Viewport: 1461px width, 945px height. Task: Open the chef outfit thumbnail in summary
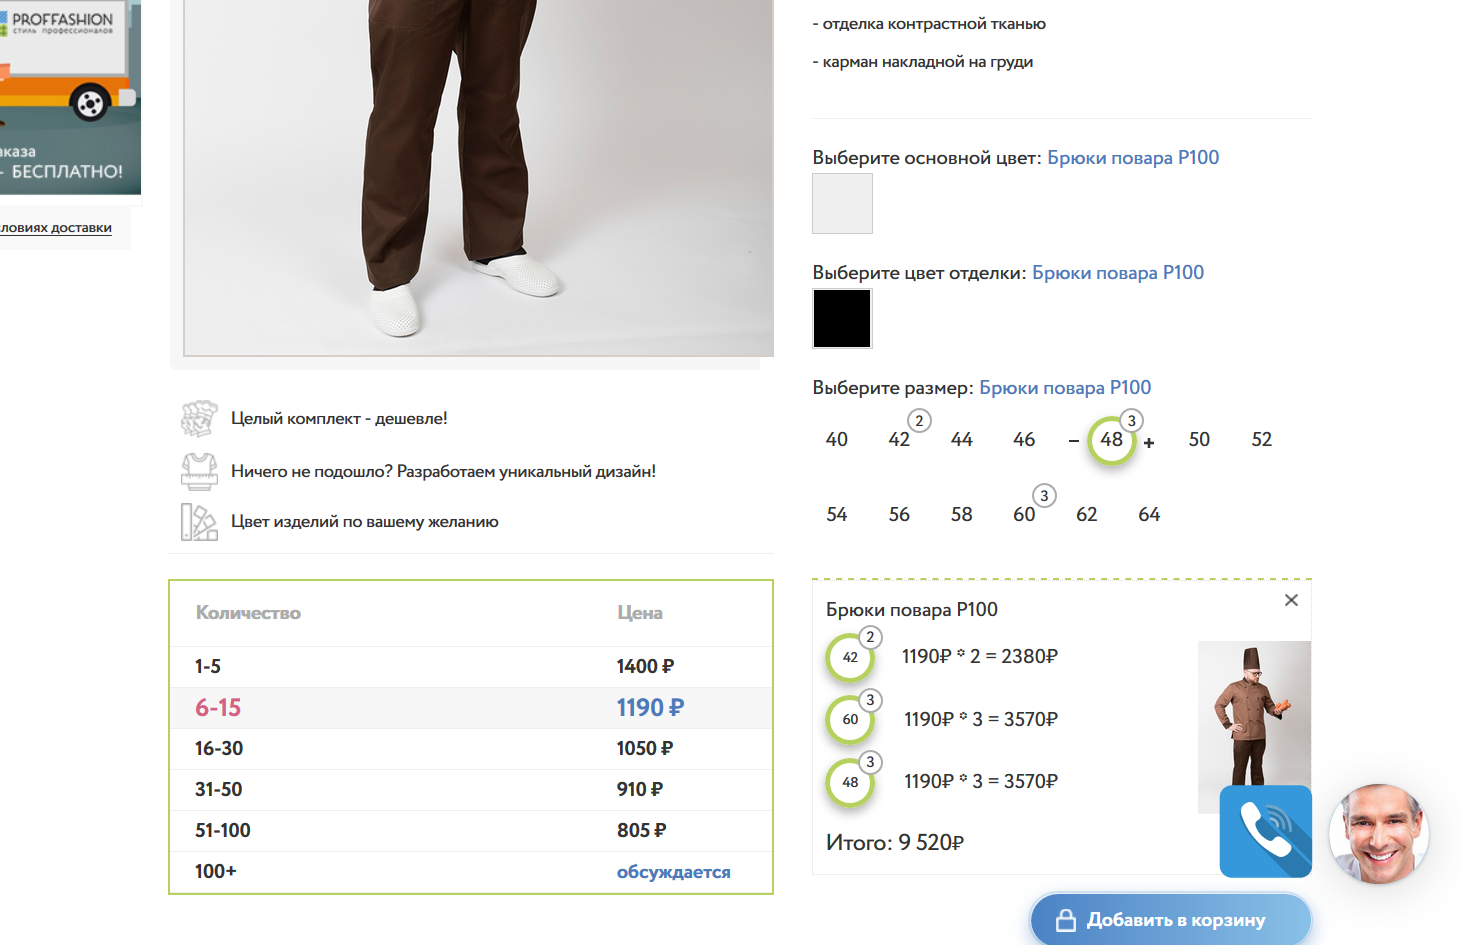(1253, 712)
